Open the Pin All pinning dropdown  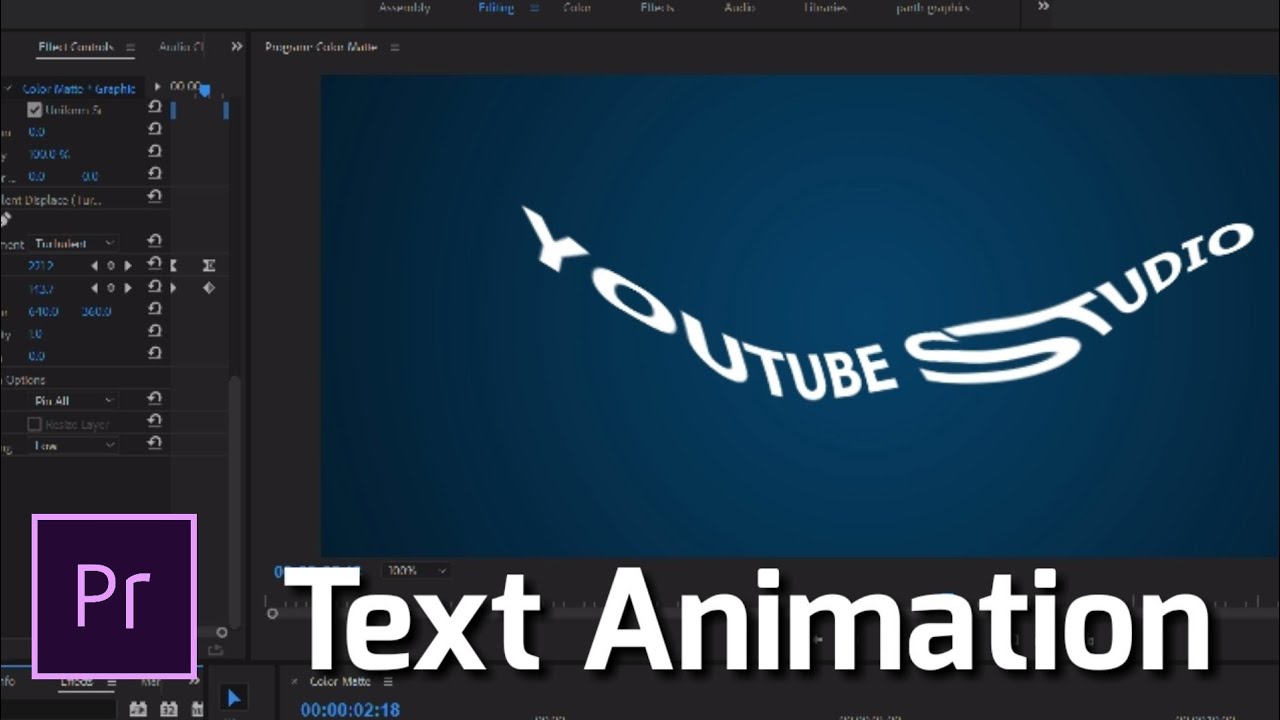click(73, 401)
